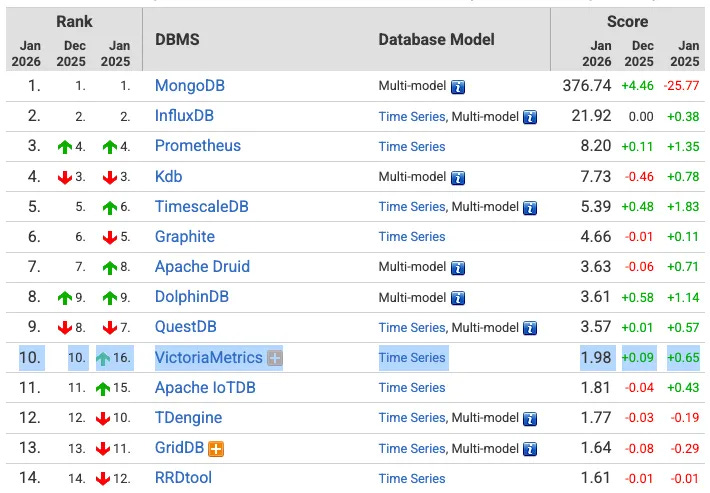The width and height of the screenshot is (710, 493).
Task: Click the Kdb Multi-model info icon
Action: click(458, 177)
